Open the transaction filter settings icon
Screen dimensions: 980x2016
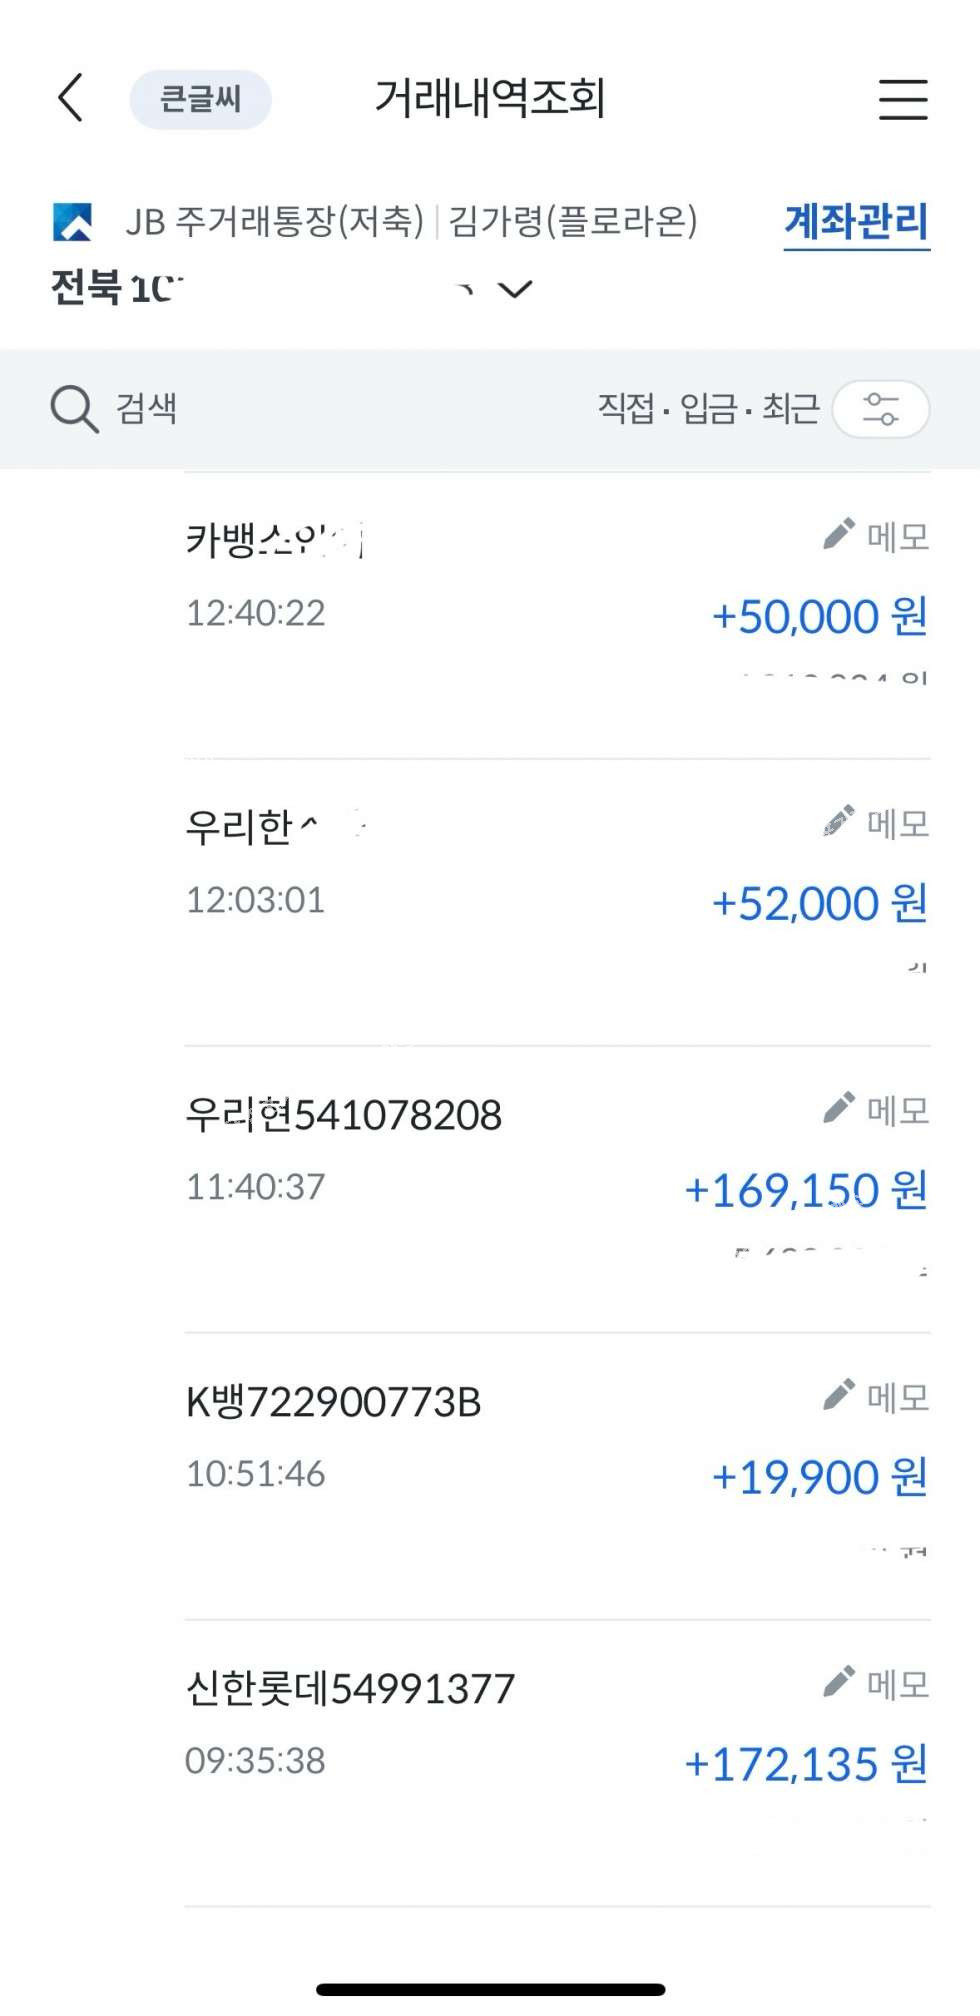pos(881,409)
